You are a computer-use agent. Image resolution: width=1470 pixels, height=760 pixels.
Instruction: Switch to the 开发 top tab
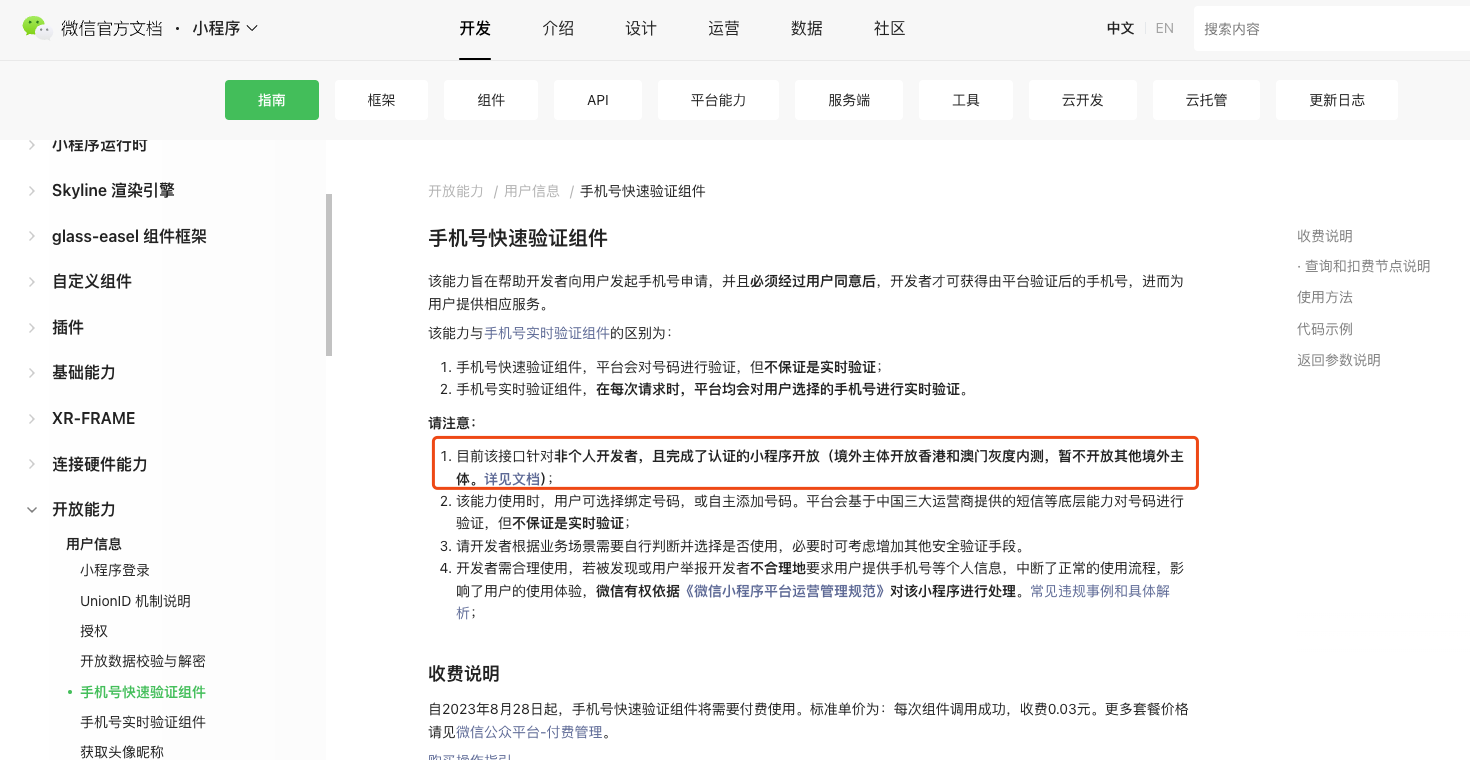pyautogui.click(x=475, y=28)
